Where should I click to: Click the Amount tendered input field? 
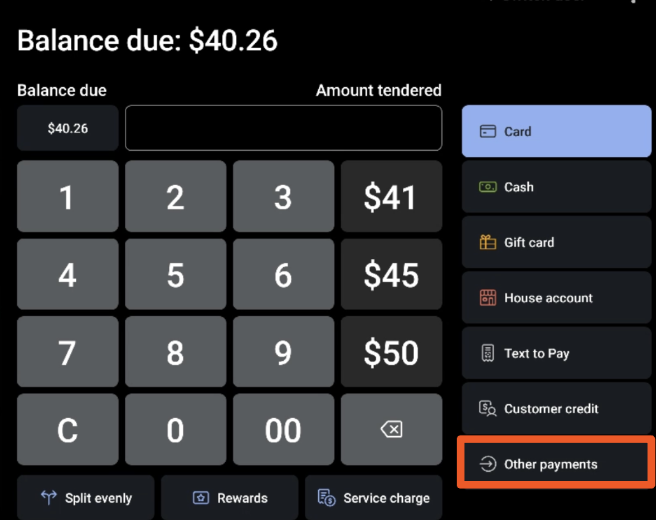point(283,128)
